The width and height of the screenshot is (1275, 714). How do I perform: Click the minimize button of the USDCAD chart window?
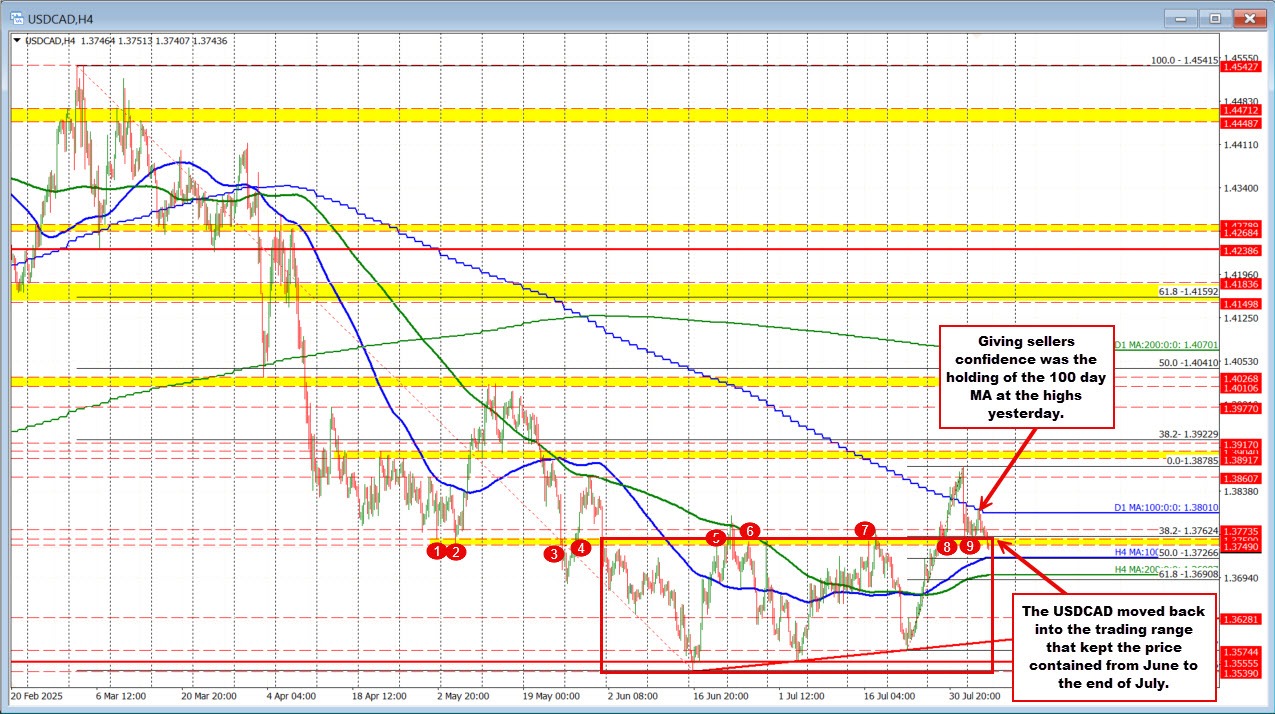click(1180, 17)
